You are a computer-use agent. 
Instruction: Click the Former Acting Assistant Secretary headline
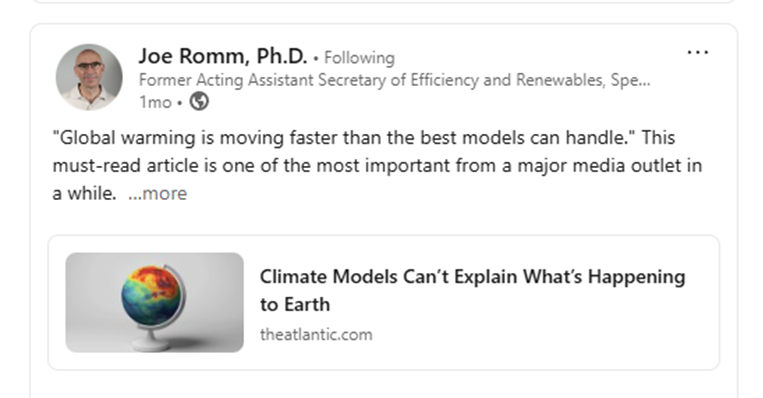coord(394,80)
